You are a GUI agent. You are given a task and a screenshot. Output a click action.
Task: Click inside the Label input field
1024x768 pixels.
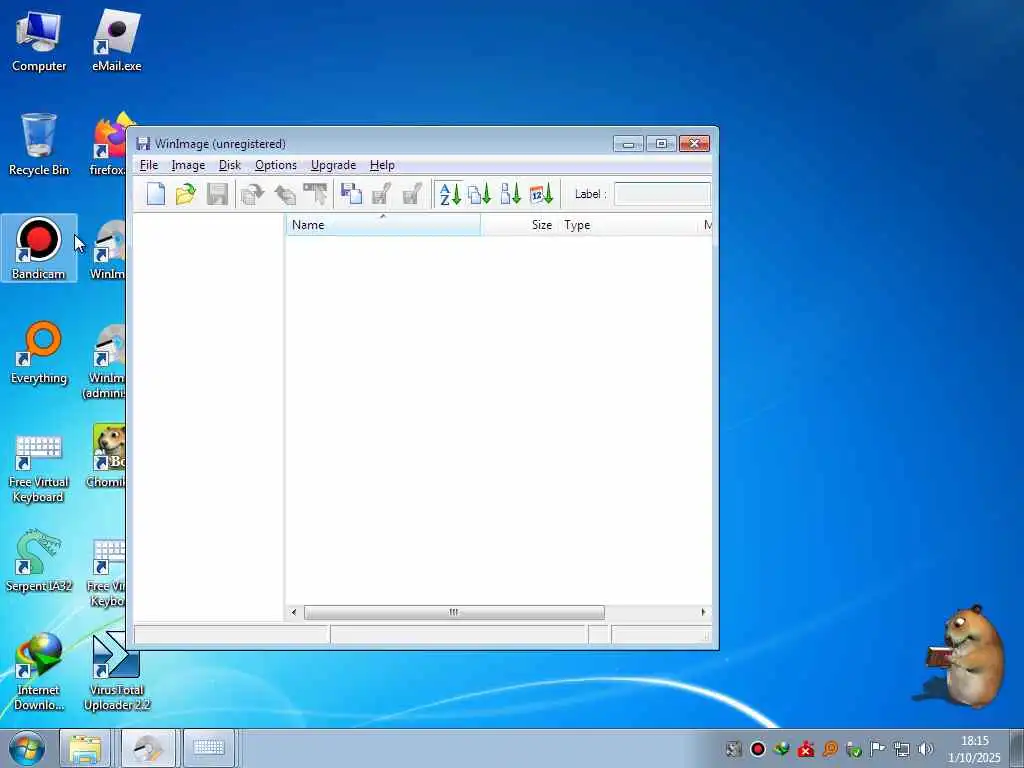[x=662, y=194]
